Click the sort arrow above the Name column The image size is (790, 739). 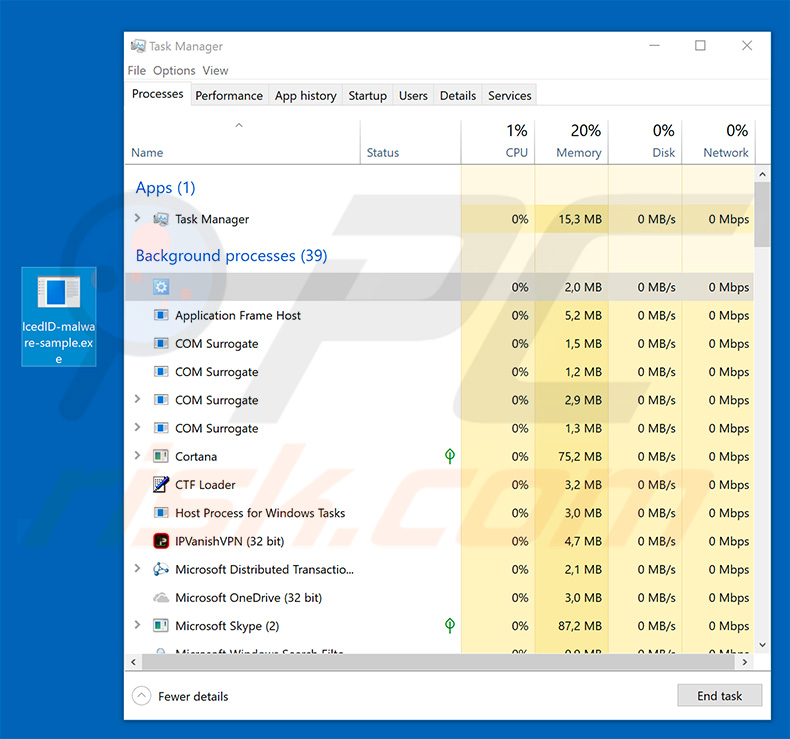pyautogui.click(x=239, y=125)
